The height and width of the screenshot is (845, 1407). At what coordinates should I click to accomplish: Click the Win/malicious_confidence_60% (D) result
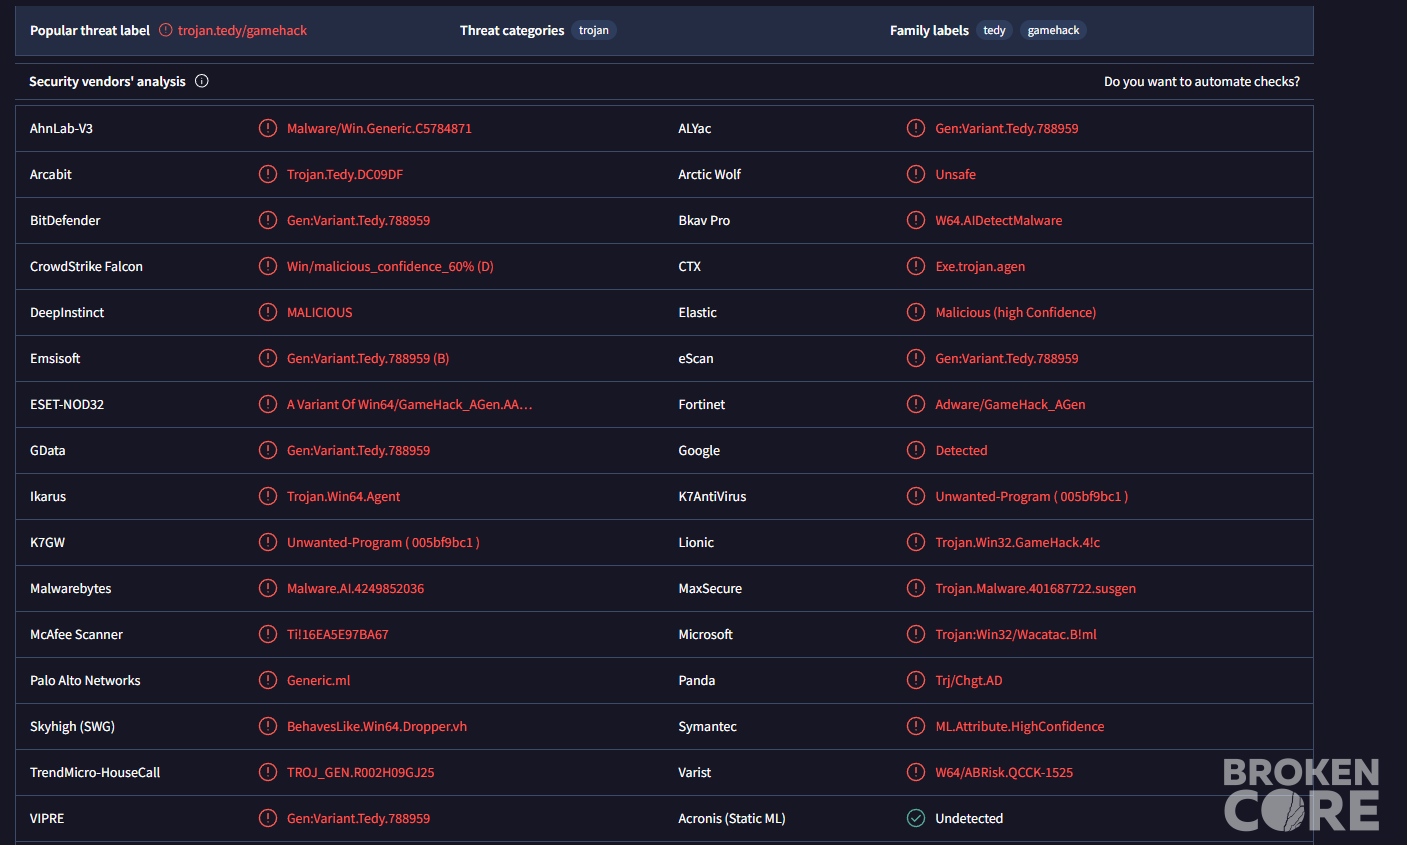pyautogui.click(x=390, y=266)
